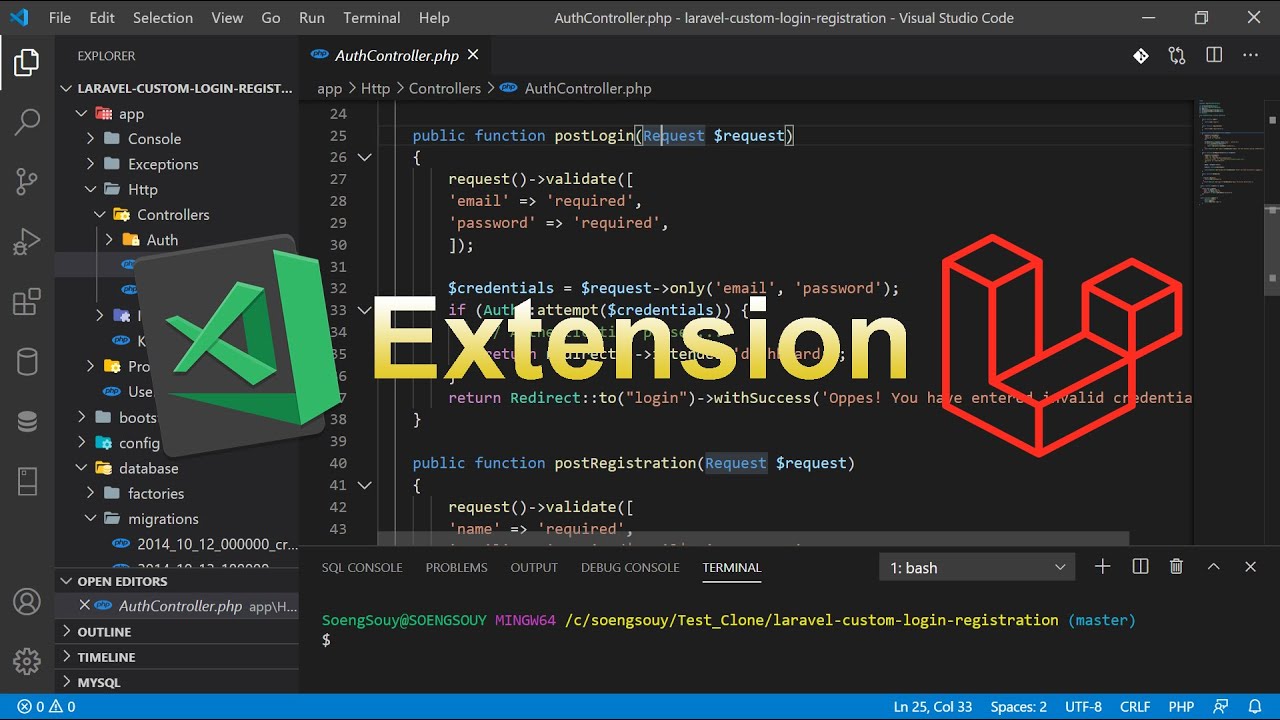Image resolution: width=1280 pixels, height=720 pixels.
Task: Switch to the PROBLEMS panel tab
Action: pyautogui.click(x=456, y=567)
